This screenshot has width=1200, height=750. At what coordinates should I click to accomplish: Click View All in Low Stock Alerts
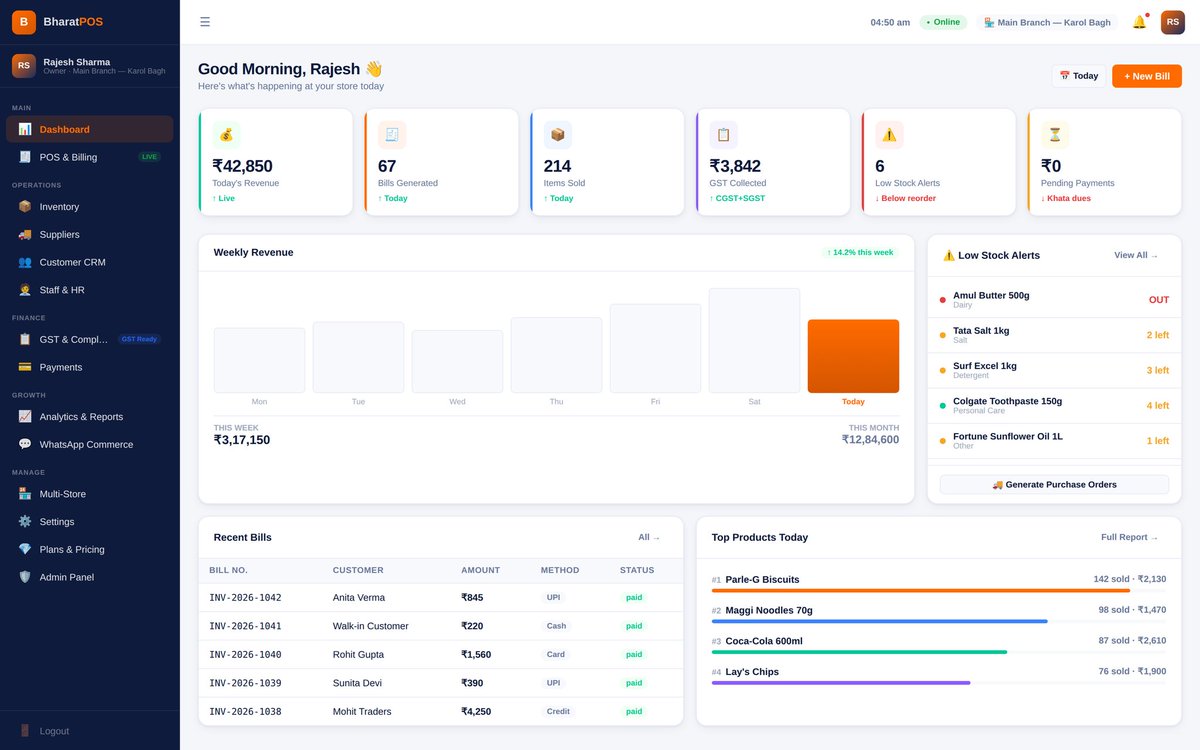1136,255
